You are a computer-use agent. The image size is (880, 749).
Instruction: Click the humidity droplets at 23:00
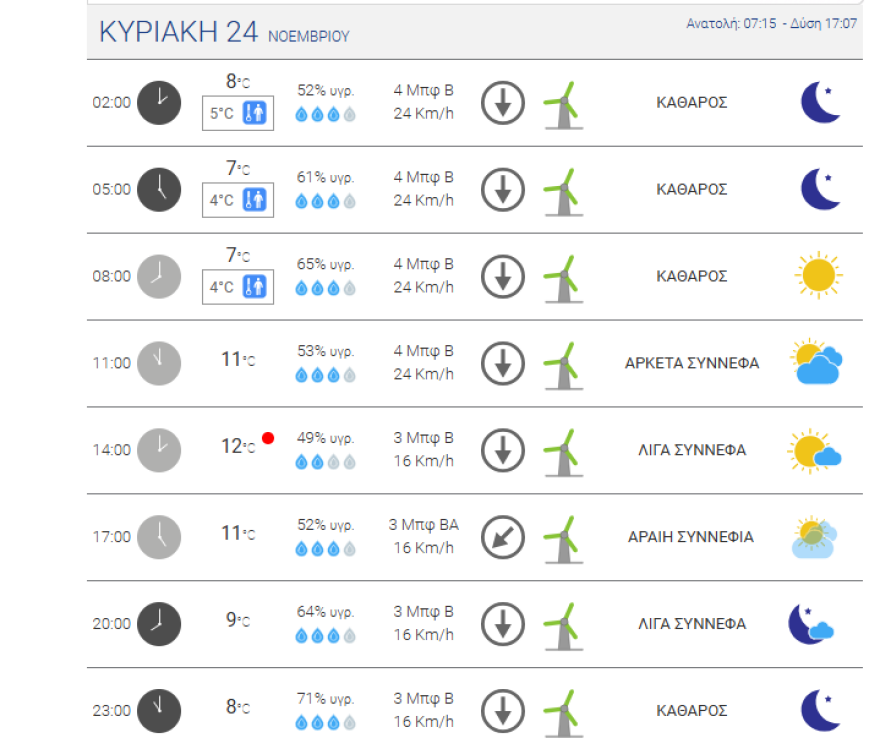point(326,723)
